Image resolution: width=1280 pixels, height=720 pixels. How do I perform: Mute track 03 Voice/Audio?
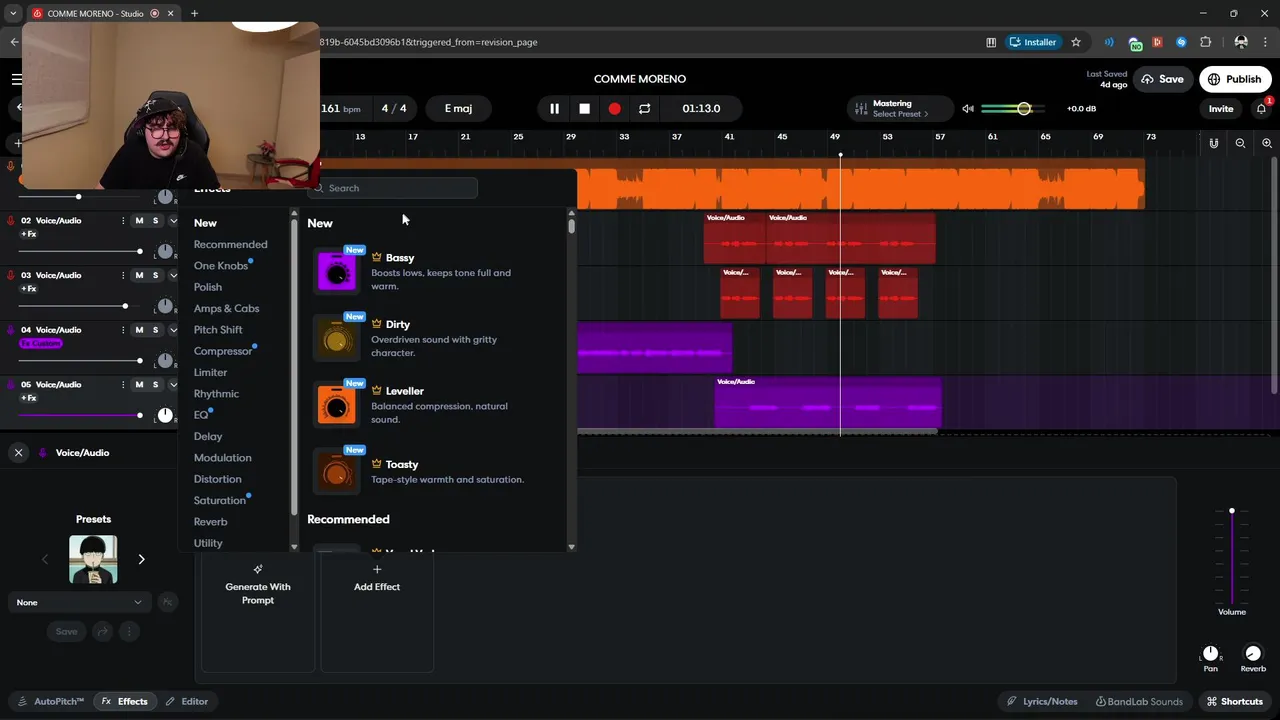[x=139, y=275]
